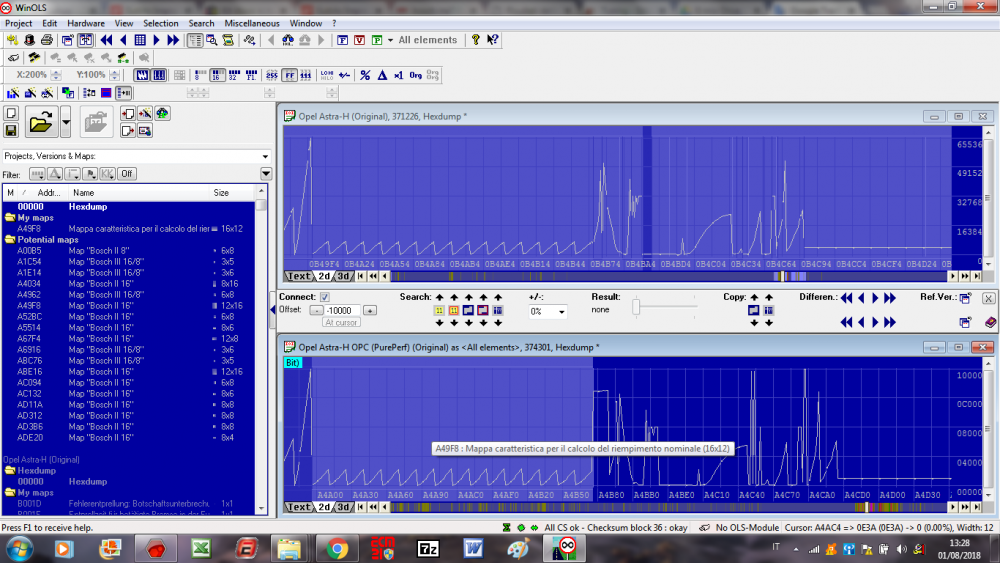Click the x1 factor icon

pyautogui.click(x=399, y=75)
